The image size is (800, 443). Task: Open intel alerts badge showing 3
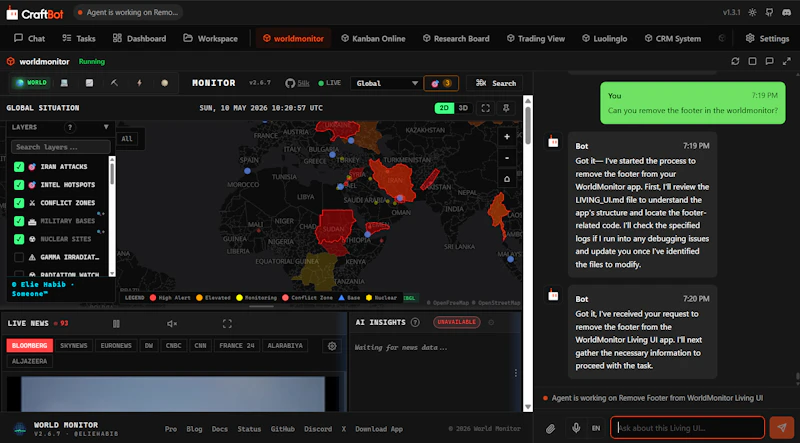[441, 83]
